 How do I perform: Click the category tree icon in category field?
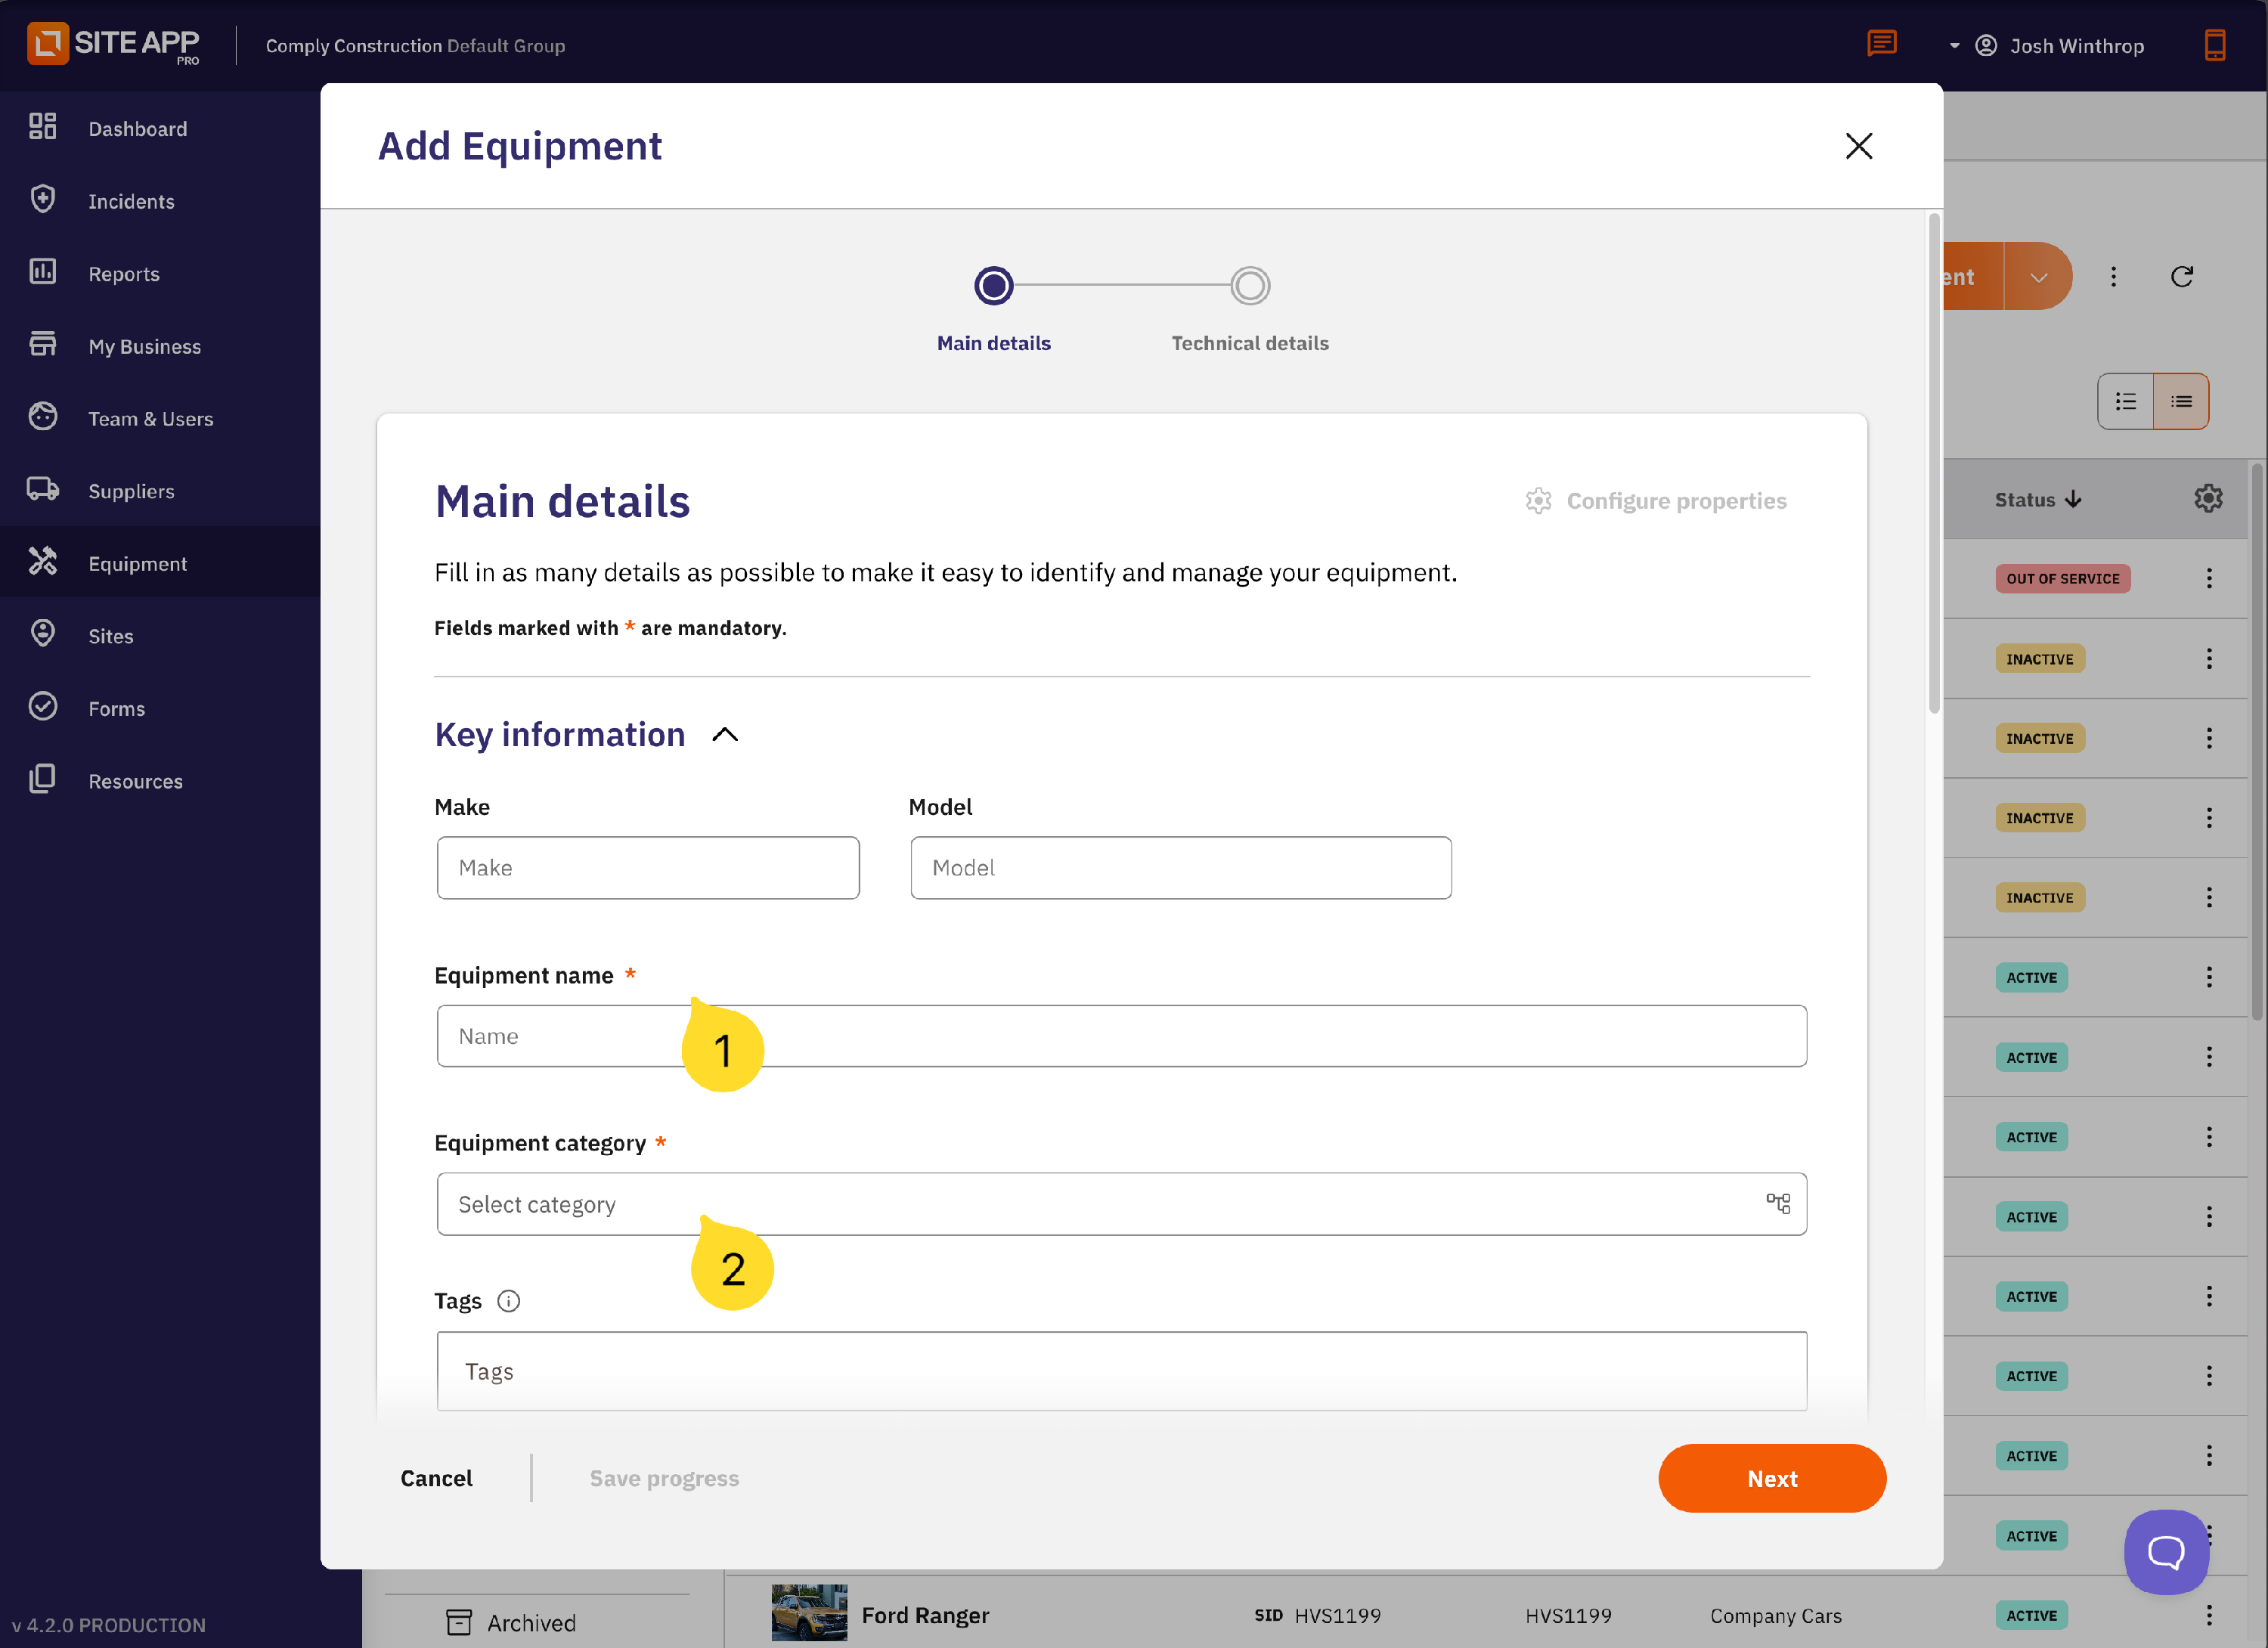coord(1778,1203)
